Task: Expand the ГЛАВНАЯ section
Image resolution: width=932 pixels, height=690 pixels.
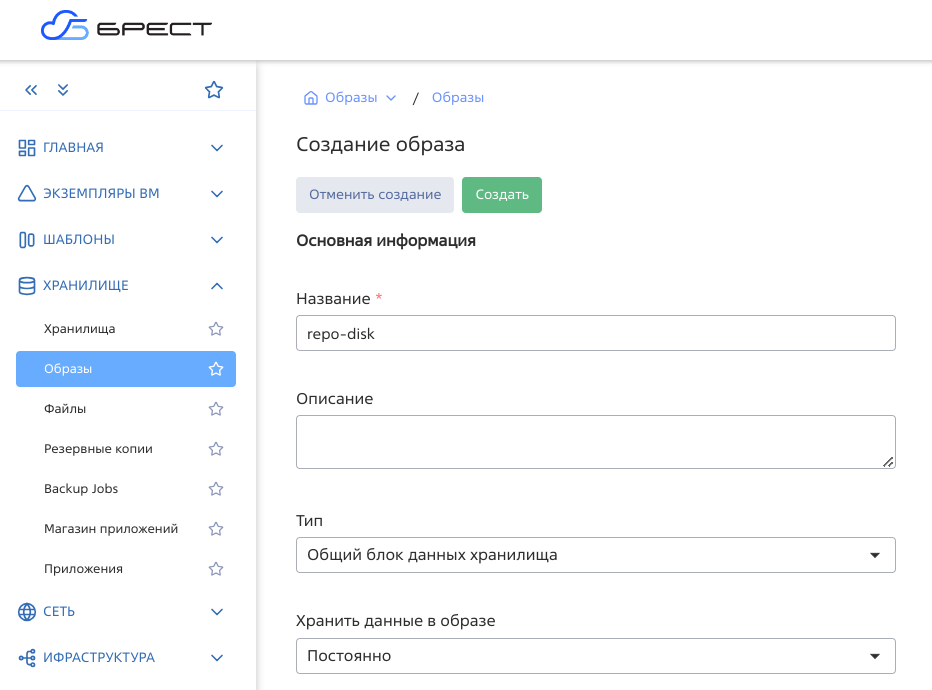Action: click(x=217, y=148)
